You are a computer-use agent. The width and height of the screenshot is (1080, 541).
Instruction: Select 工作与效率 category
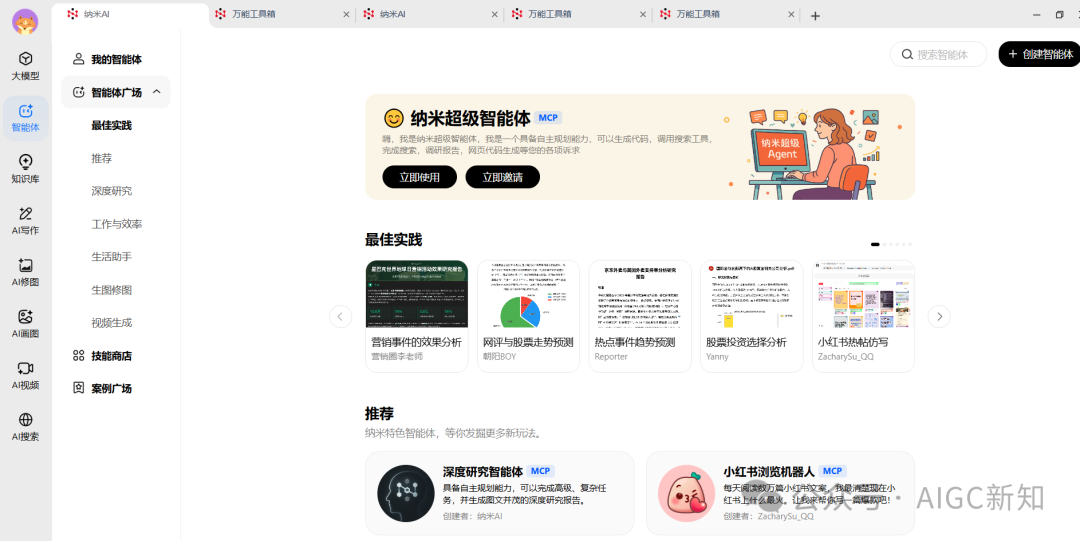pyautogui.click(x=116, y=224)
